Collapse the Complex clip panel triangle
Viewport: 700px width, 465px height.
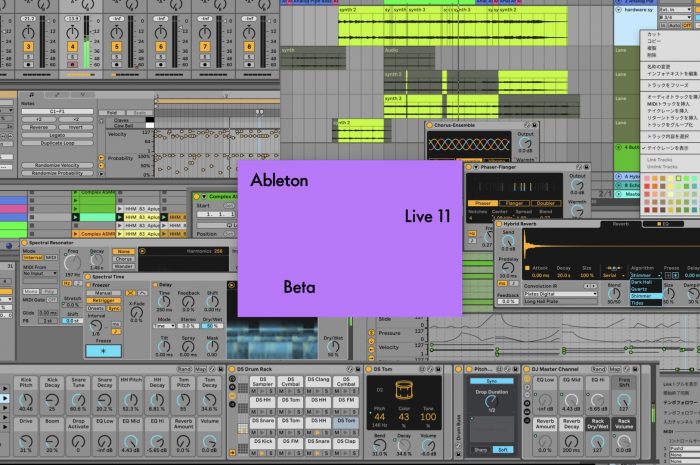coord(204,196)
